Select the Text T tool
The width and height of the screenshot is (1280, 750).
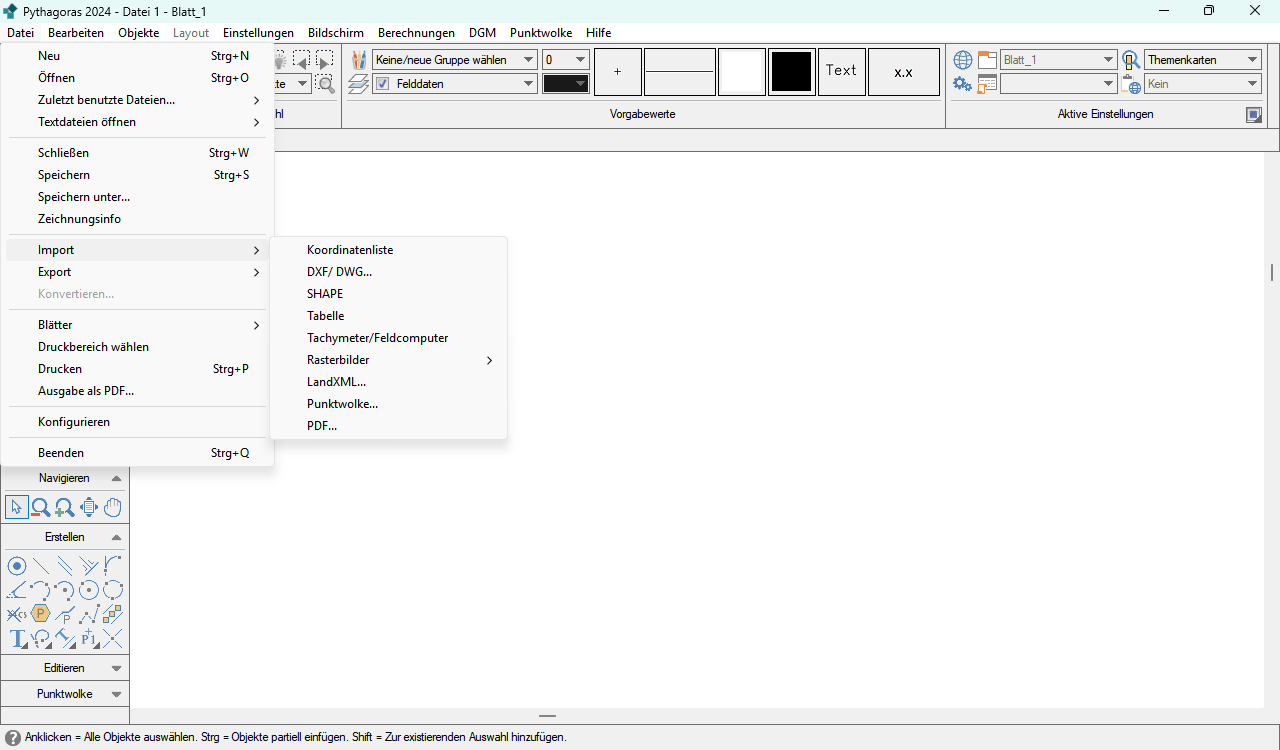click(16, 638)
